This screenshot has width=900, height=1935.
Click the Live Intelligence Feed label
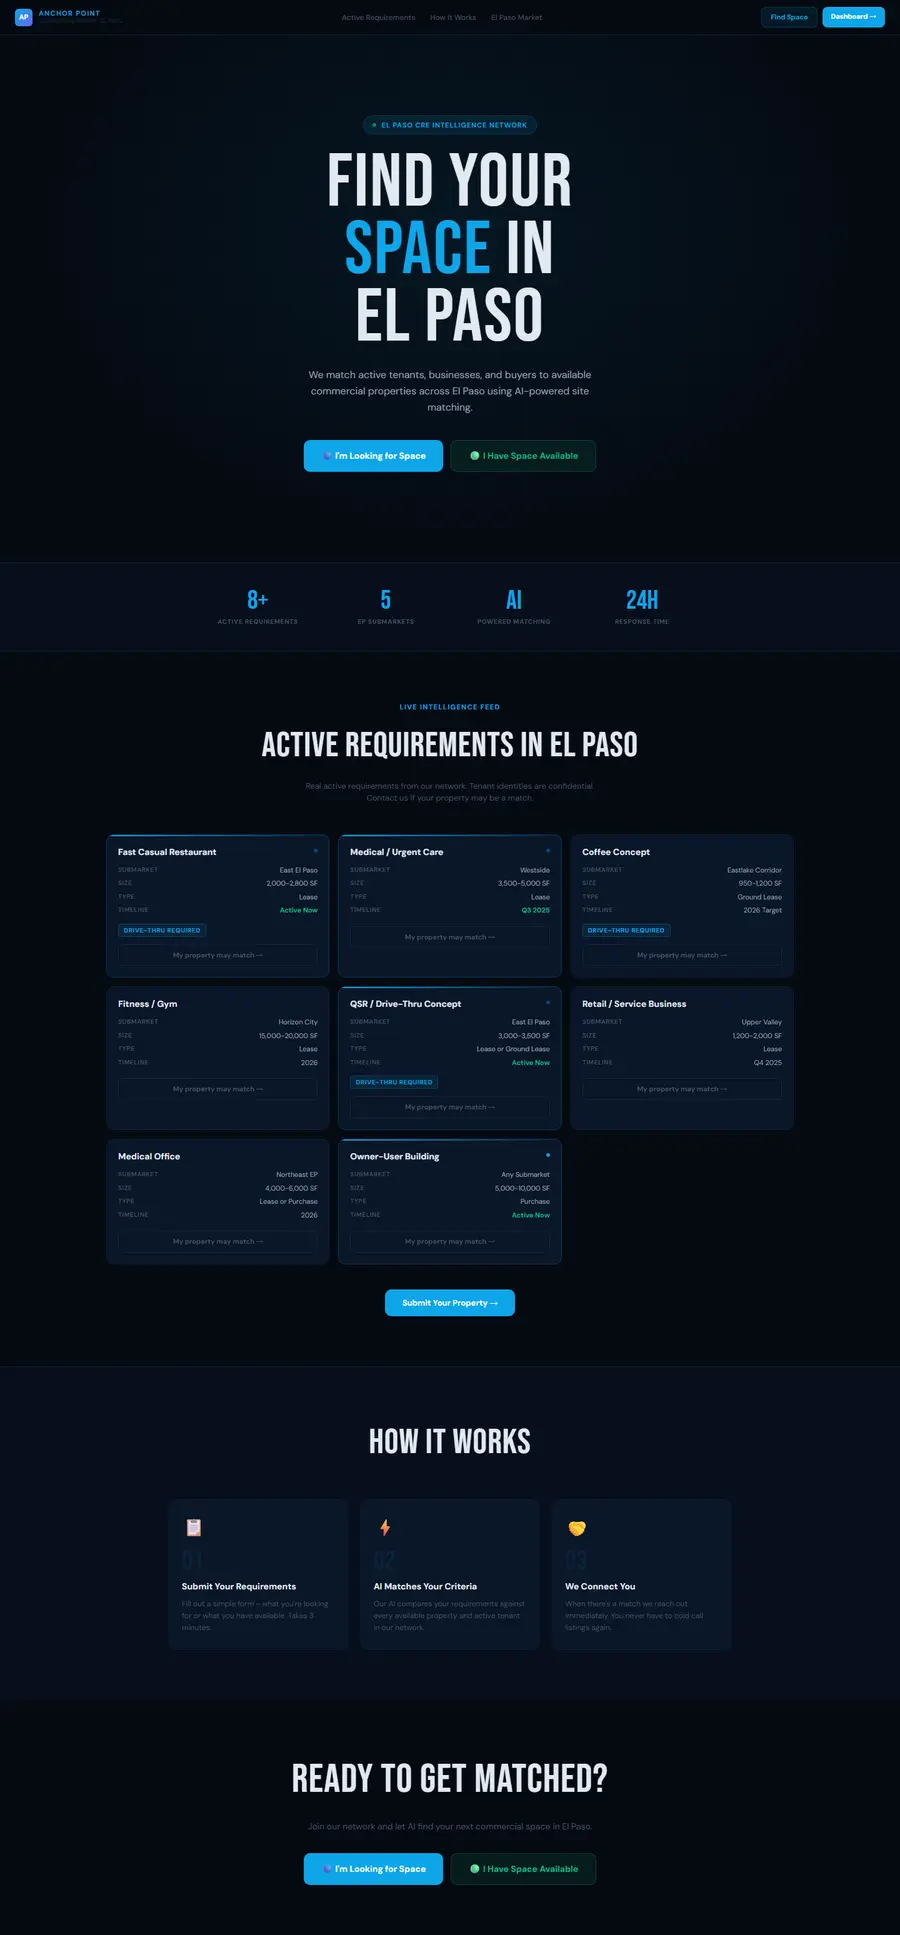point(450,707)
